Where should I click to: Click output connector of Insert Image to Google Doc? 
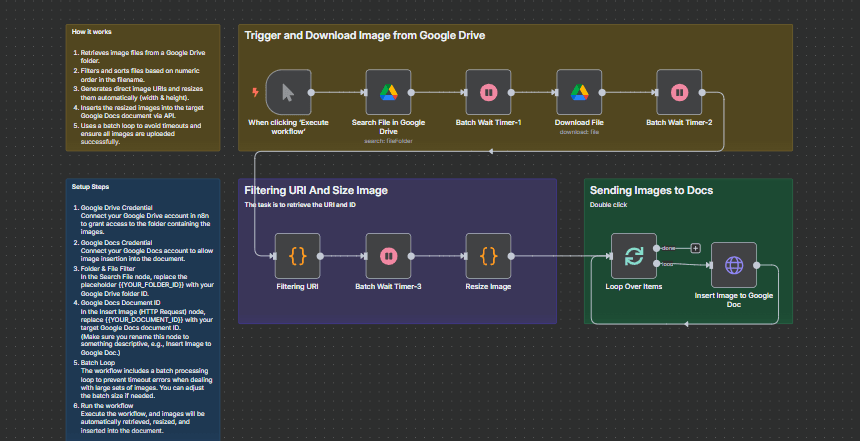[757, 265]
